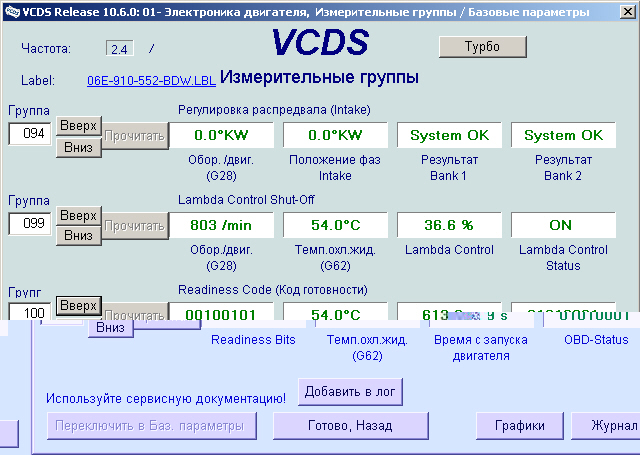
Task: Click the group 094 number field
Action: point(30,133)
